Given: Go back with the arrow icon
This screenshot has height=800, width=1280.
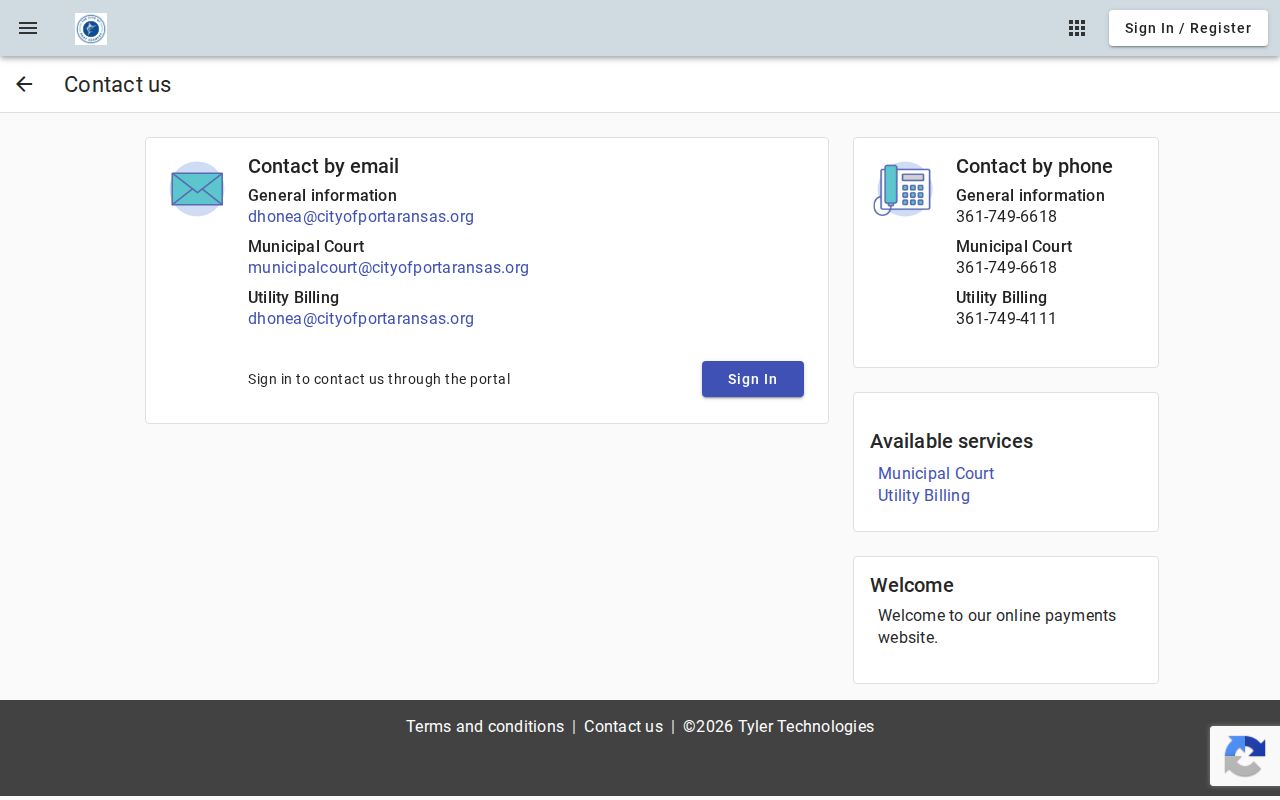Looking at the screenshot, I should click(24, 84).
